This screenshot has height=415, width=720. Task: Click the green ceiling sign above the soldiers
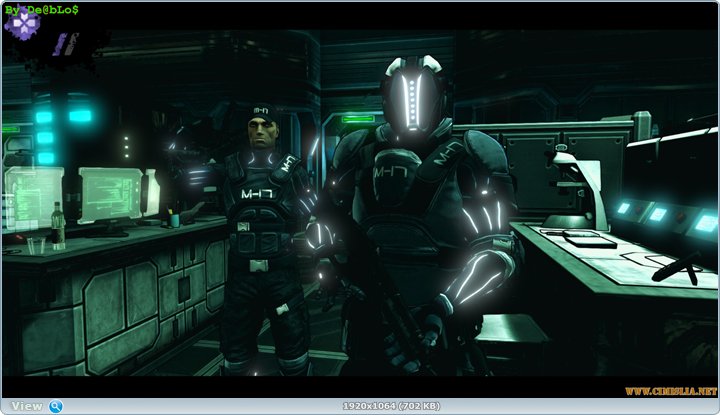pos(358,118)
